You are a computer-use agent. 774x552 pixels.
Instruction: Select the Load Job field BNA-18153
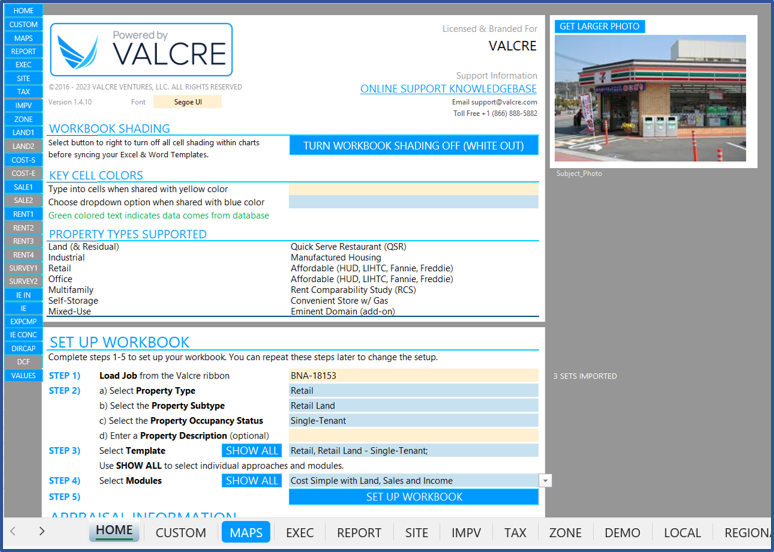(414, 376)
